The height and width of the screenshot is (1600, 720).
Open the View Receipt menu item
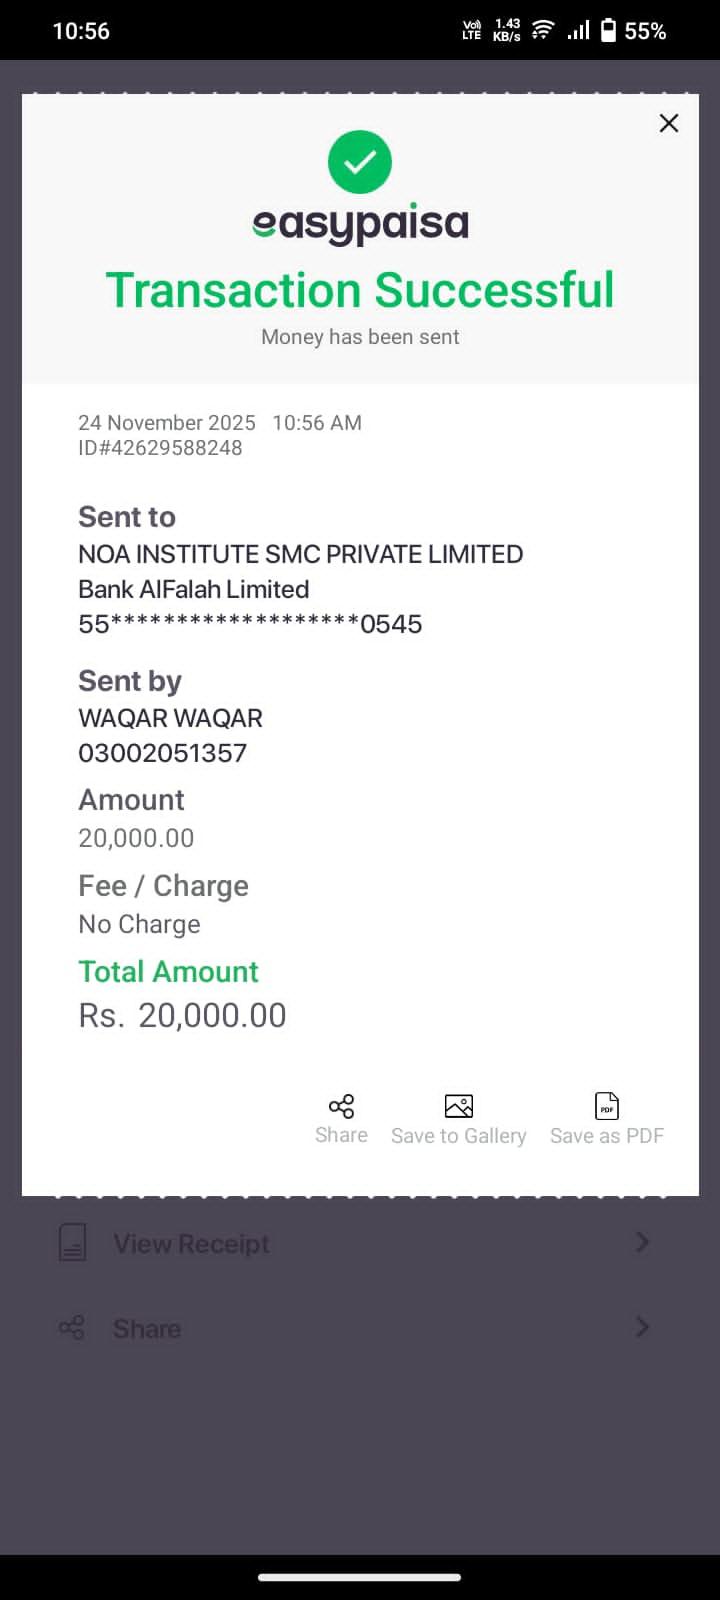click(191, 1244)
